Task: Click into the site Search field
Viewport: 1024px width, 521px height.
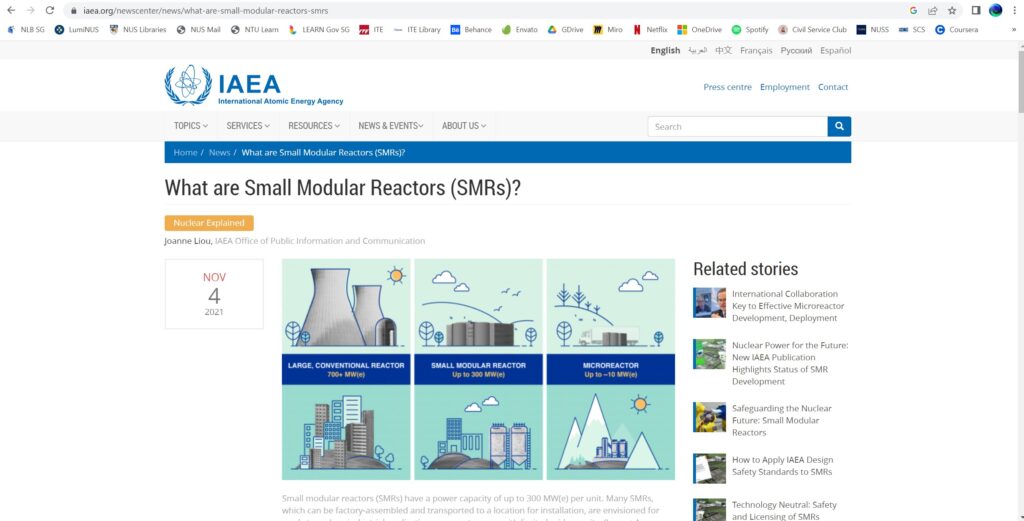Action: [x=737, y=127]
